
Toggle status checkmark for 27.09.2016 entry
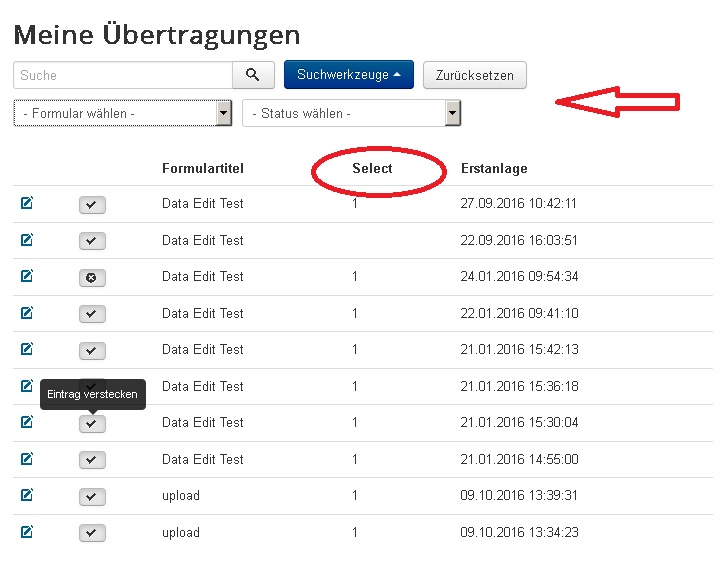pyautogui.click(x=92, y=205)
